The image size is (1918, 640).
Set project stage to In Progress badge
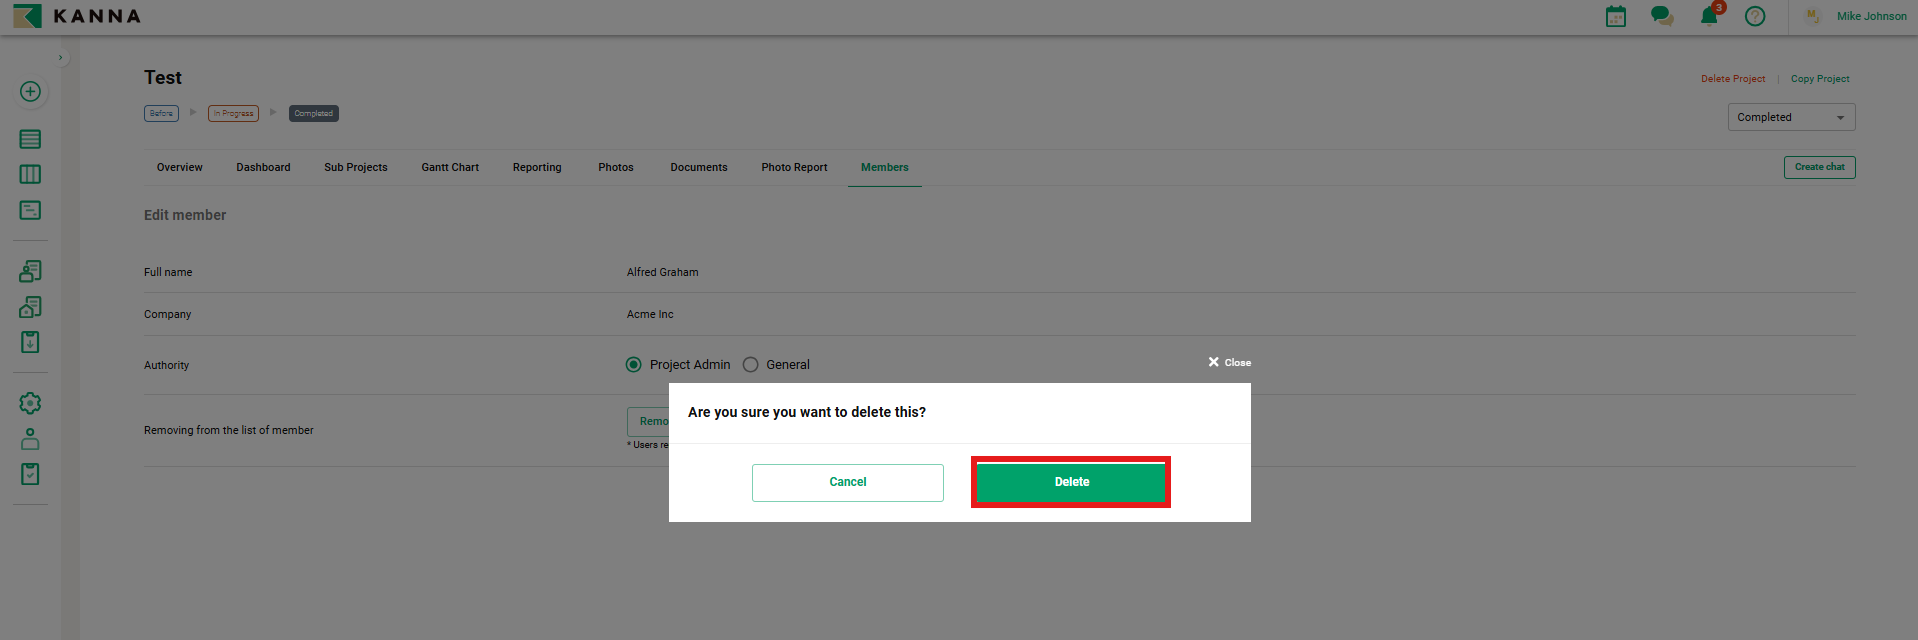(x=233, y=114)
